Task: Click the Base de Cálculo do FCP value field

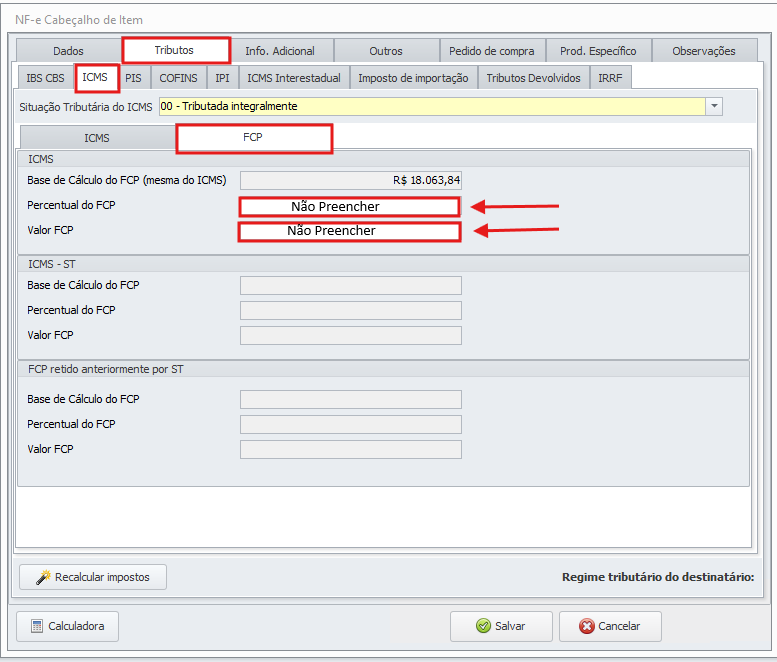Action: point(350,180)
